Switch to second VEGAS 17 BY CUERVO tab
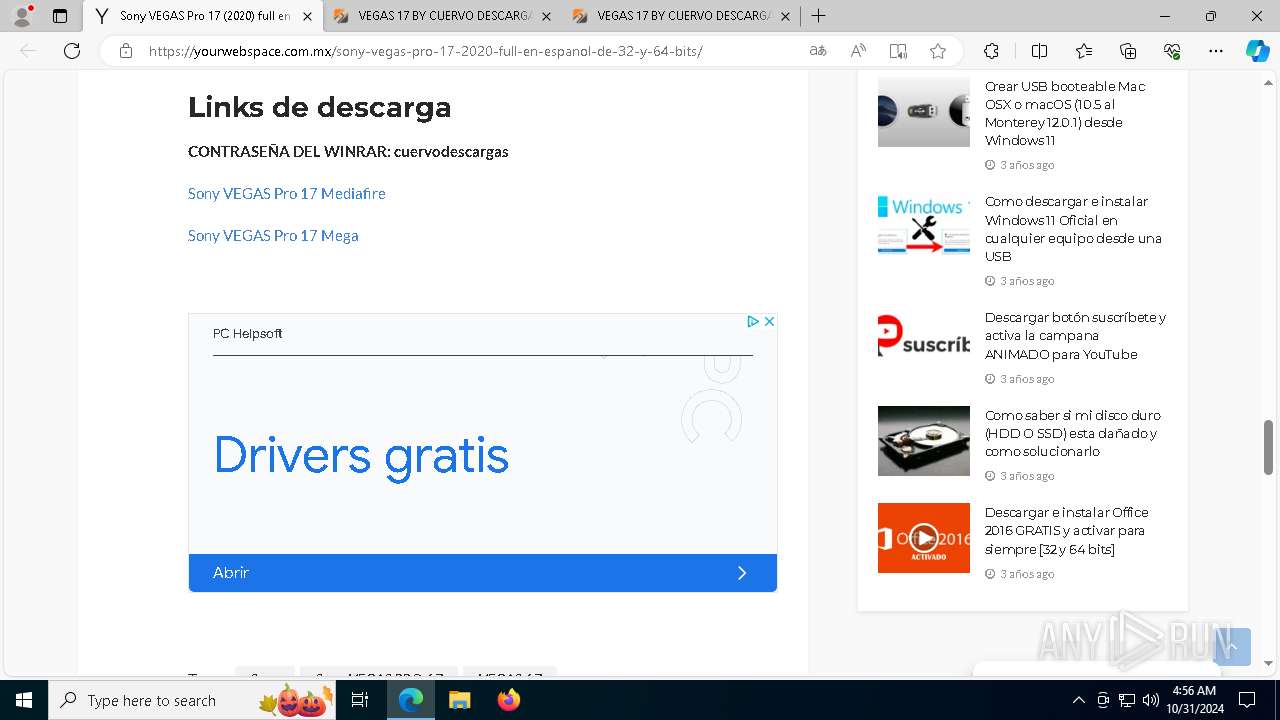The image size is (1280, 720). (x=445, y=16)
